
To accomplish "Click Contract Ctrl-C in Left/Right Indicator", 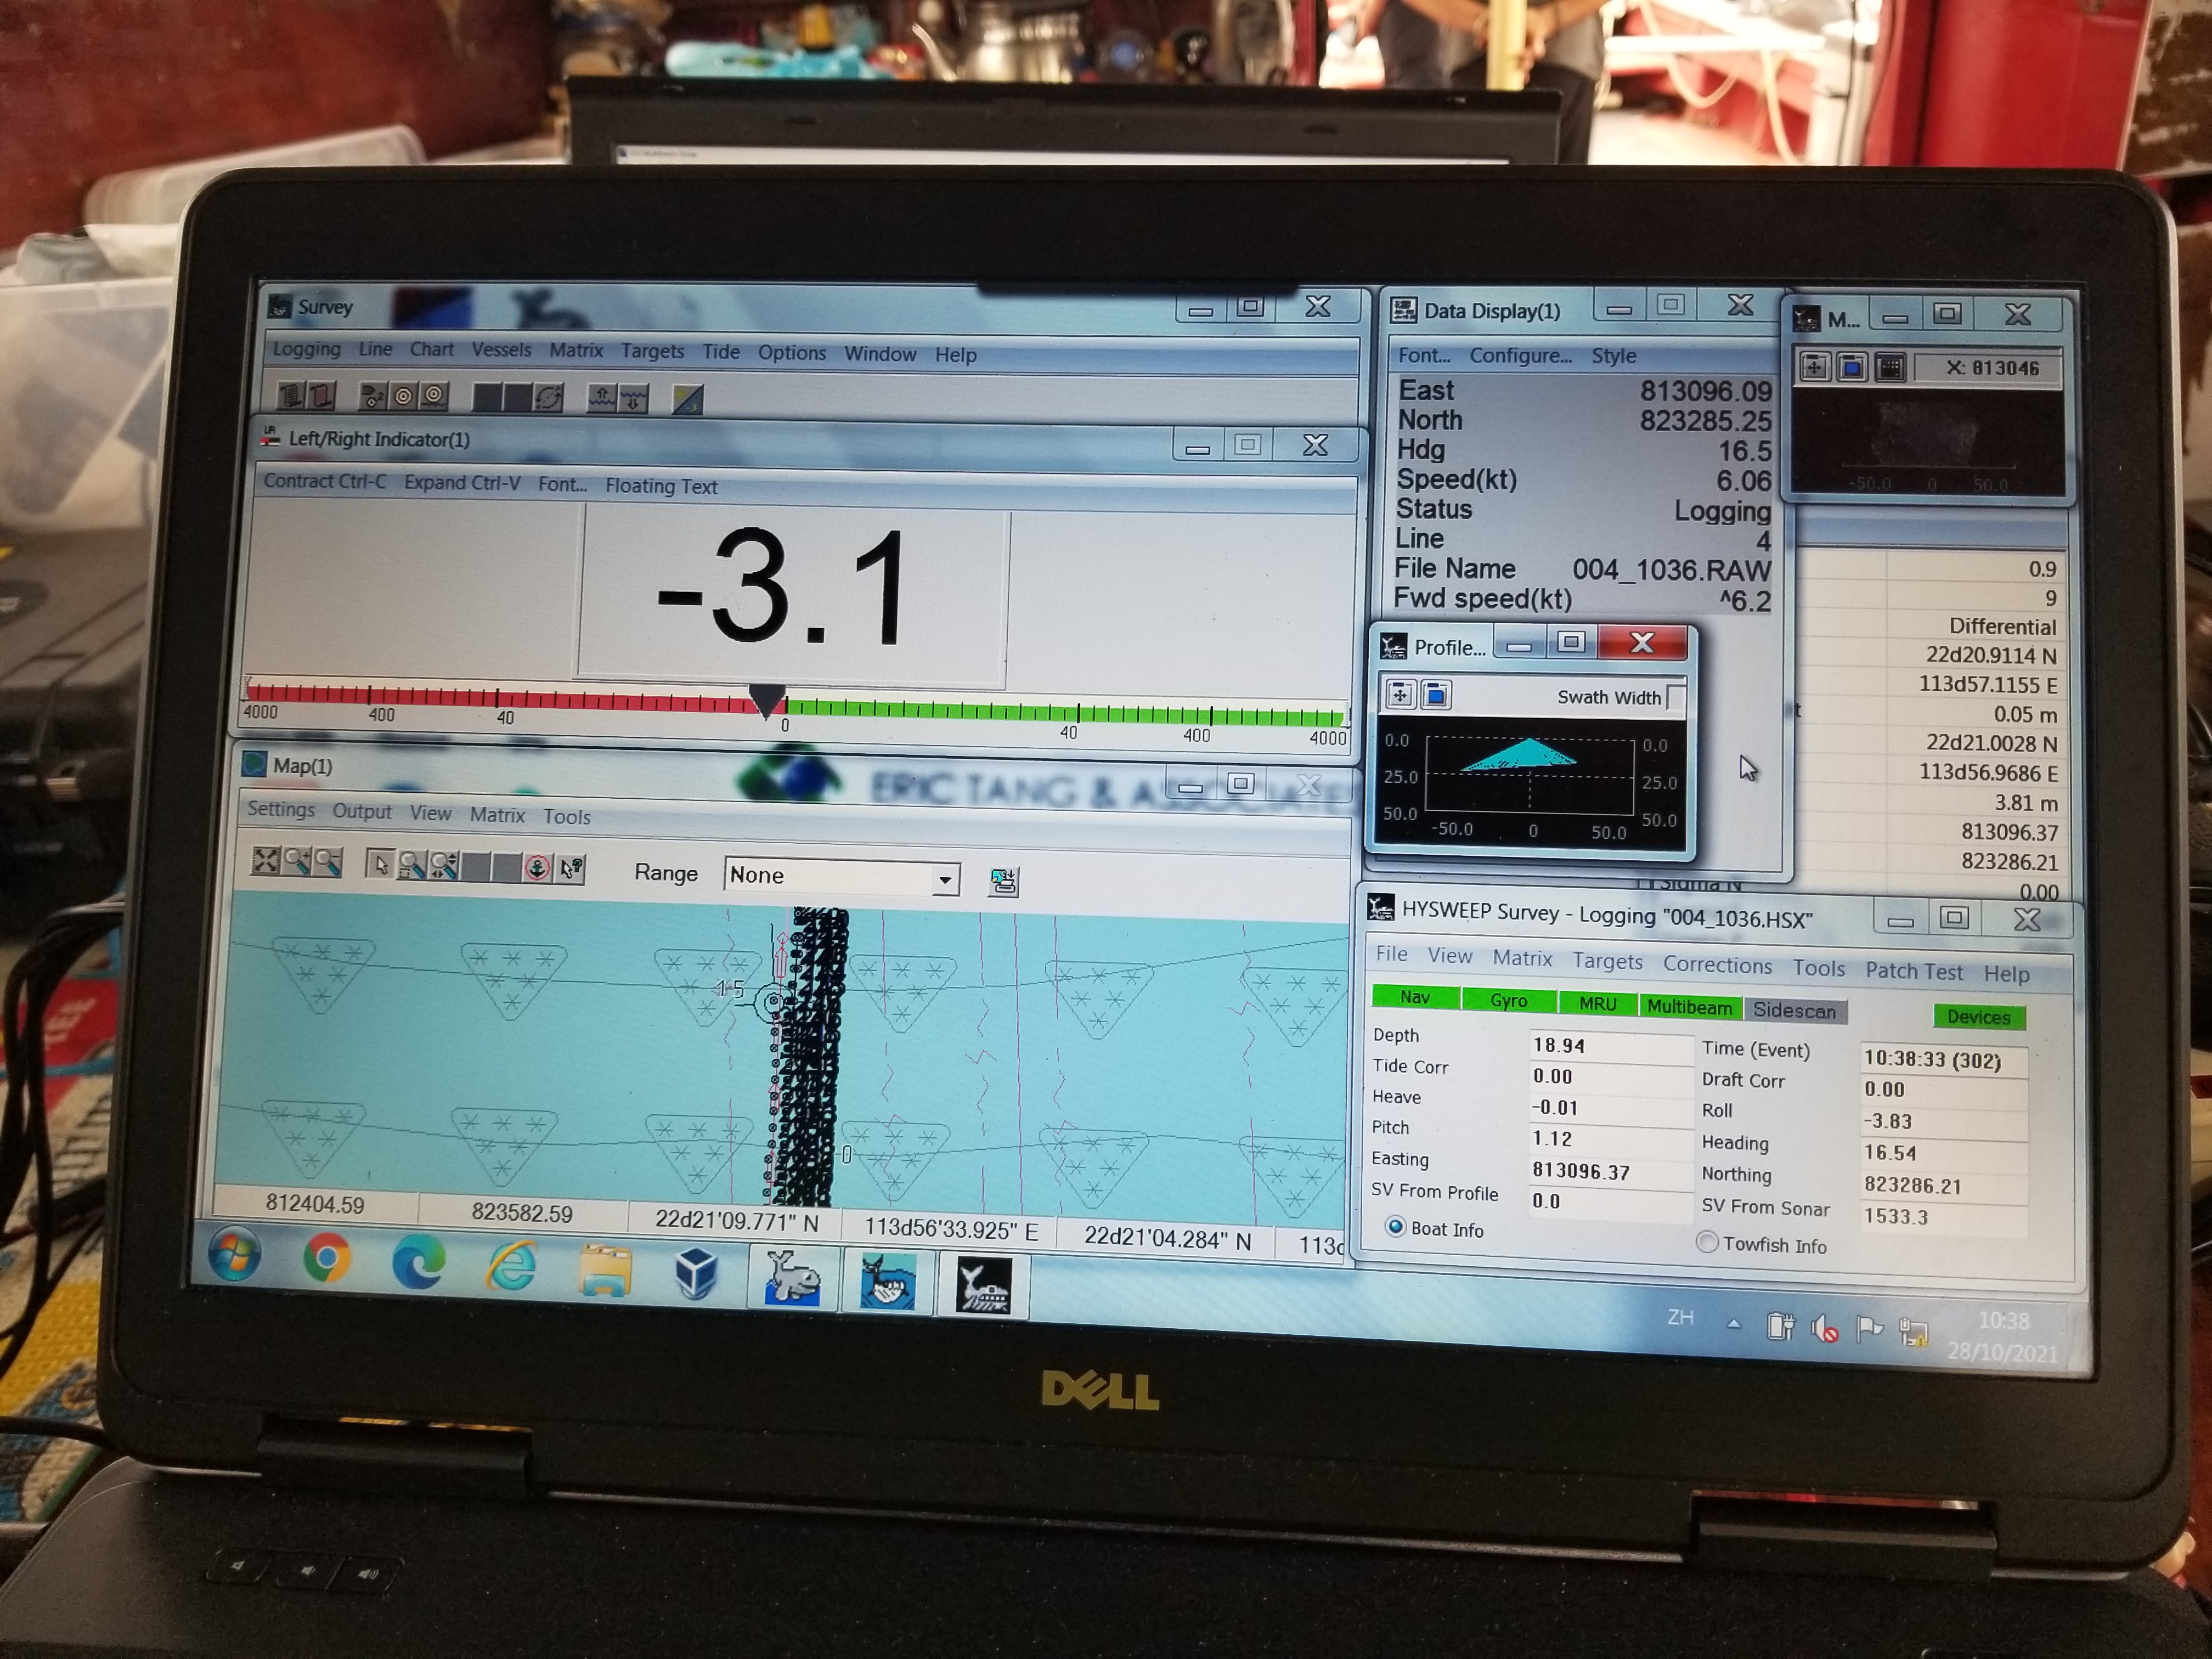I will tap(324, 481).
